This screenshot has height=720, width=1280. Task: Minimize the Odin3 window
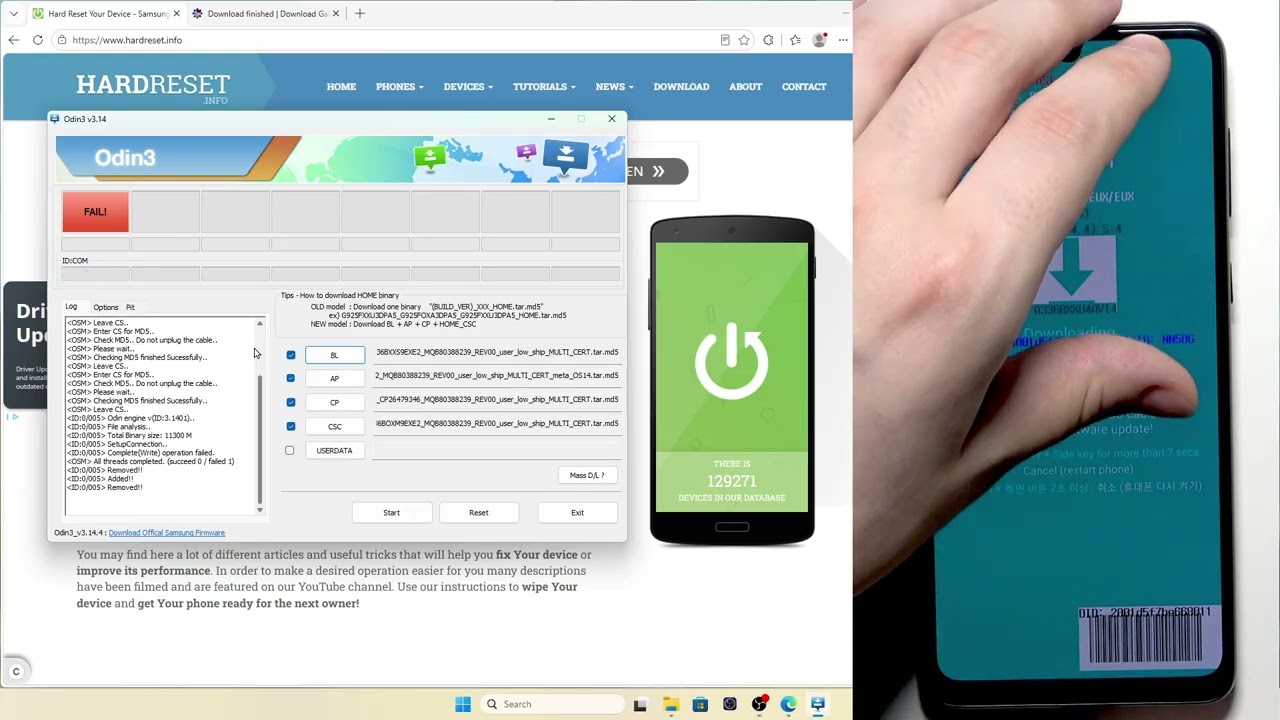click(x=551, y=119)
